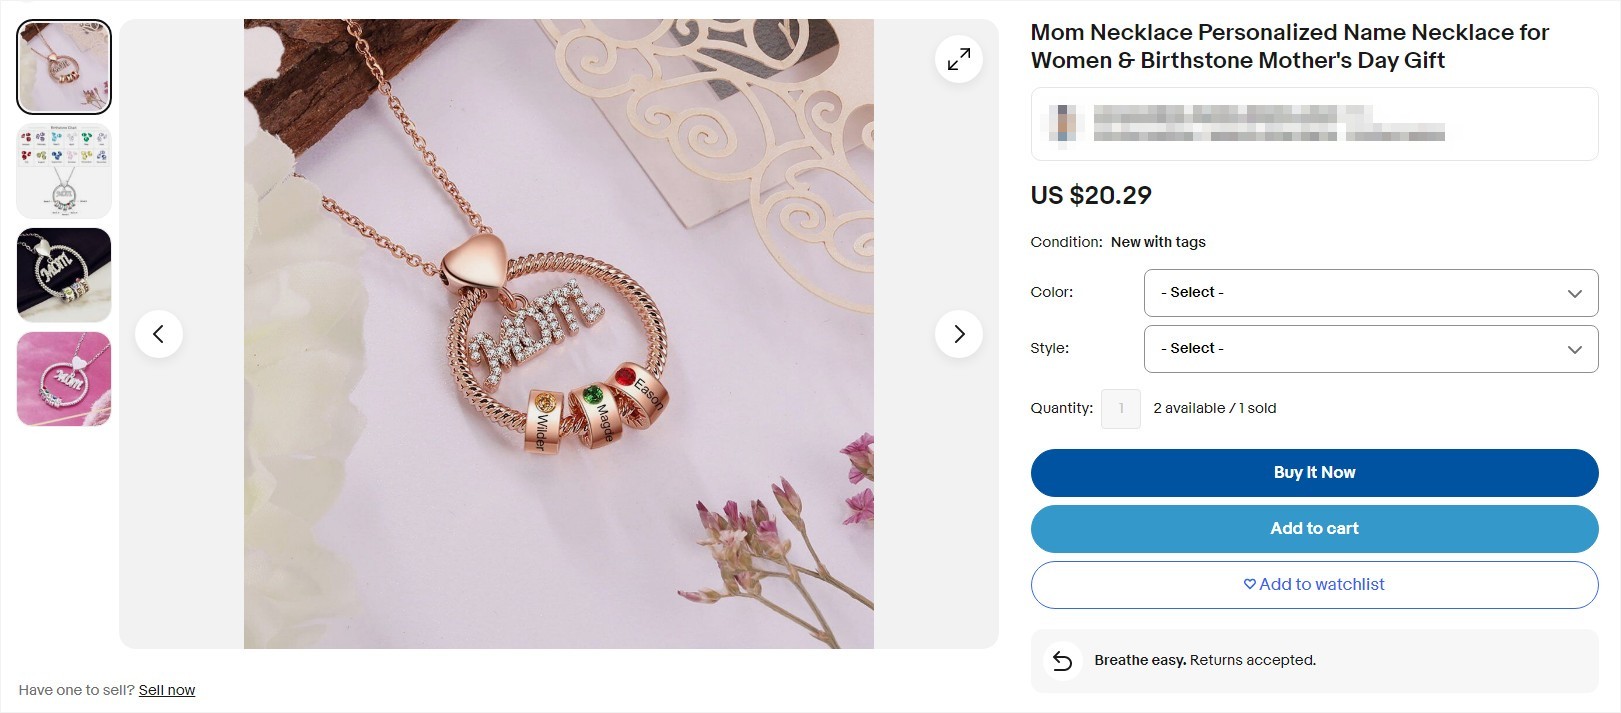Viewport: 1621px width, 713px height.
Task: Expand the product image to fullscreen
Action: (958, 58)
